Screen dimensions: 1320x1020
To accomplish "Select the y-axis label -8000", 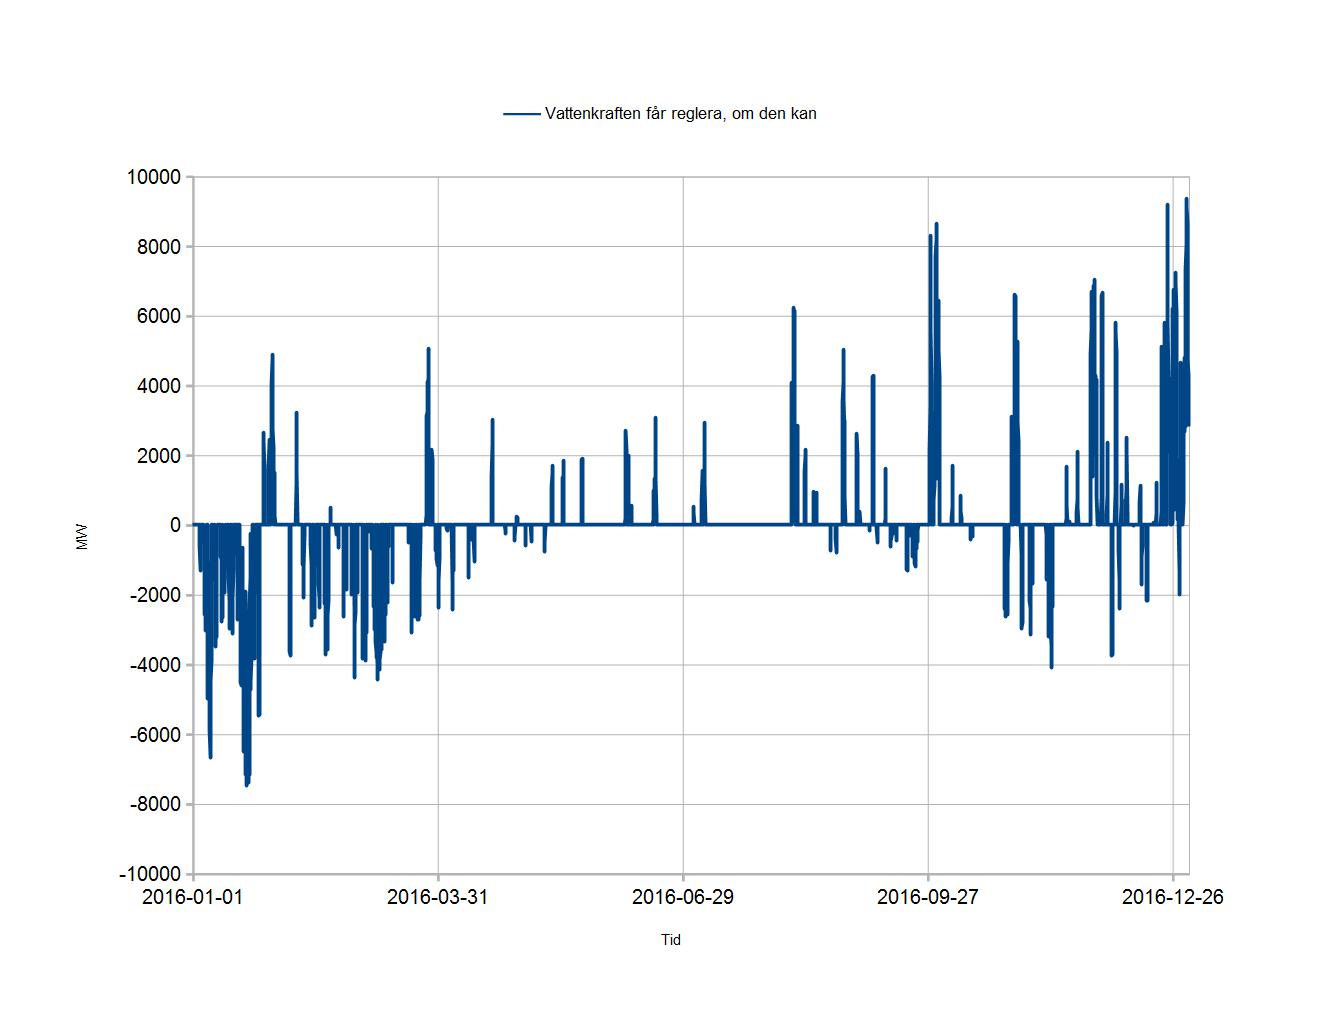I will [x=156, y=804].
